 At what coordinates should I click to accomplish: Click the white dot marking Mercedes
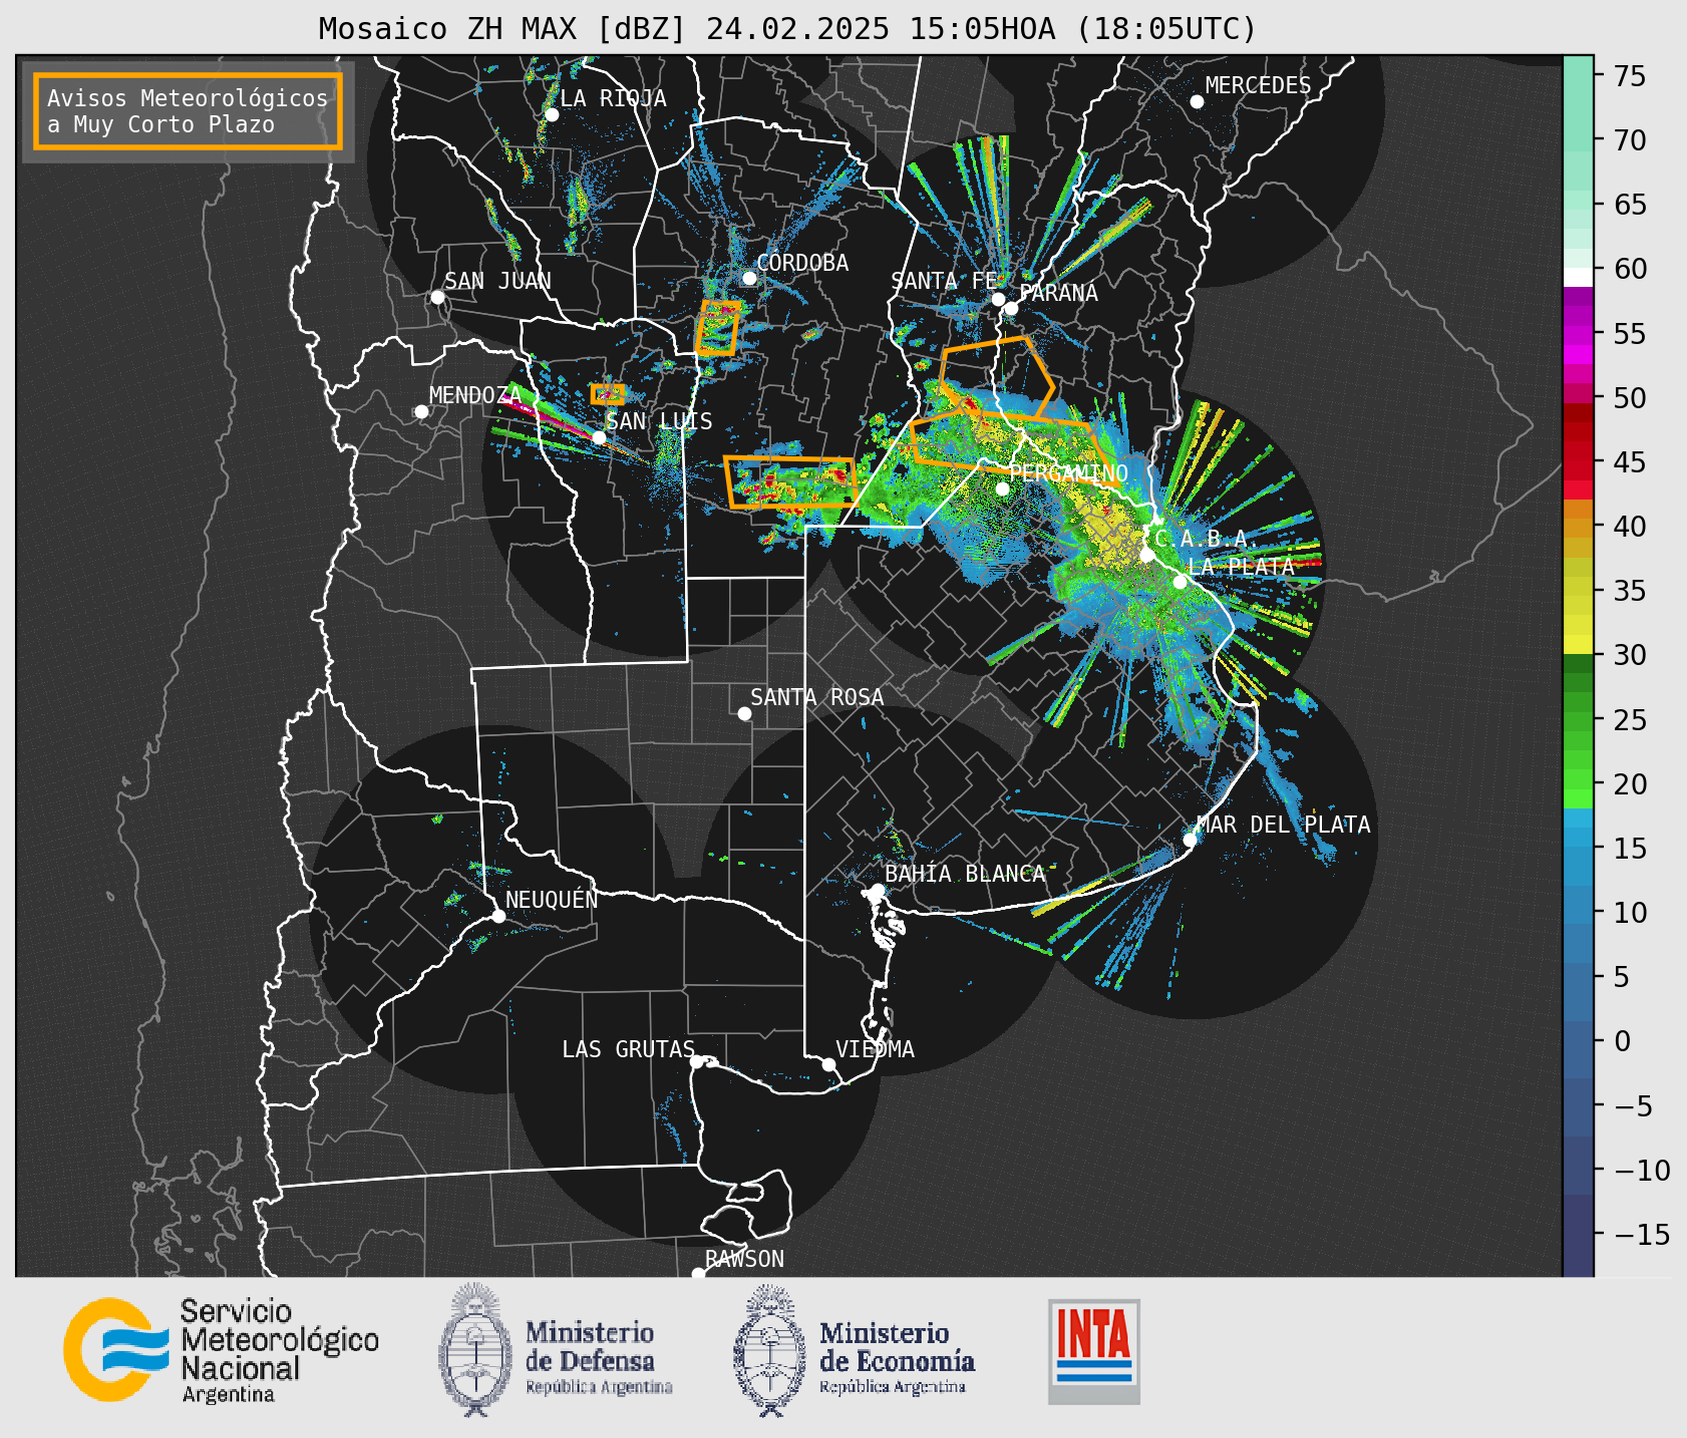coord(1197,102)
